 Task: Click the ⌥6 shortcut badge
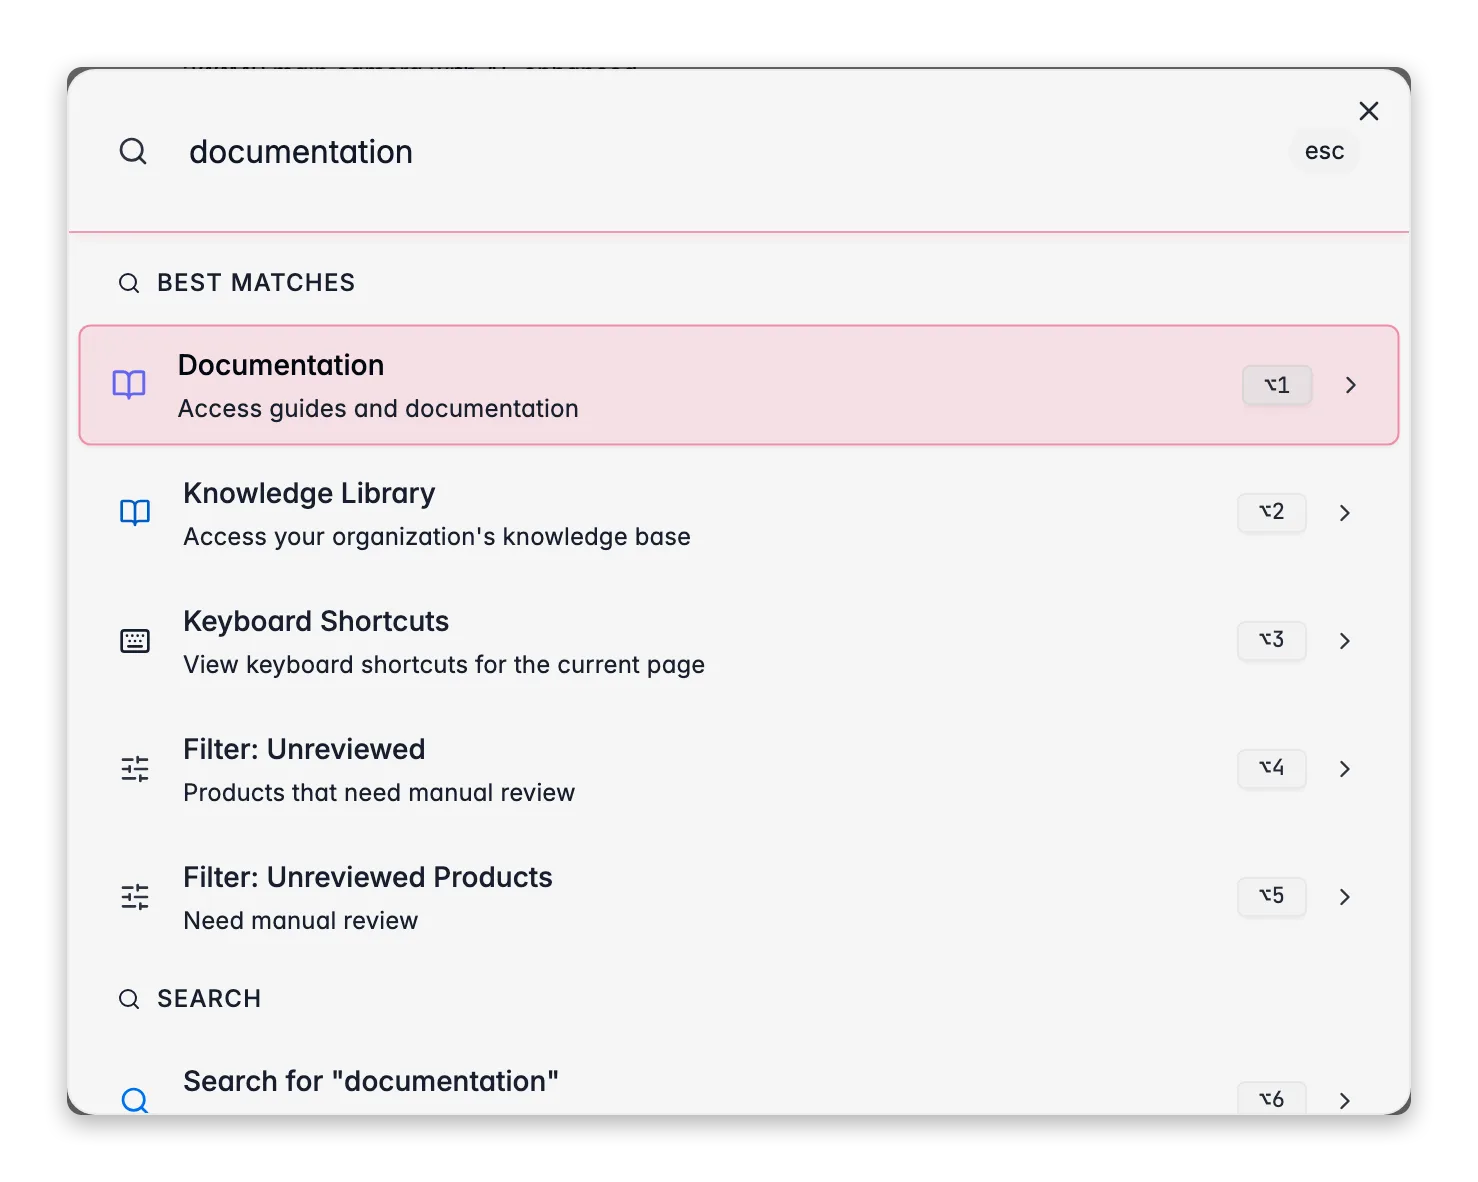pyautogui.click(x=1272, y=1098)
